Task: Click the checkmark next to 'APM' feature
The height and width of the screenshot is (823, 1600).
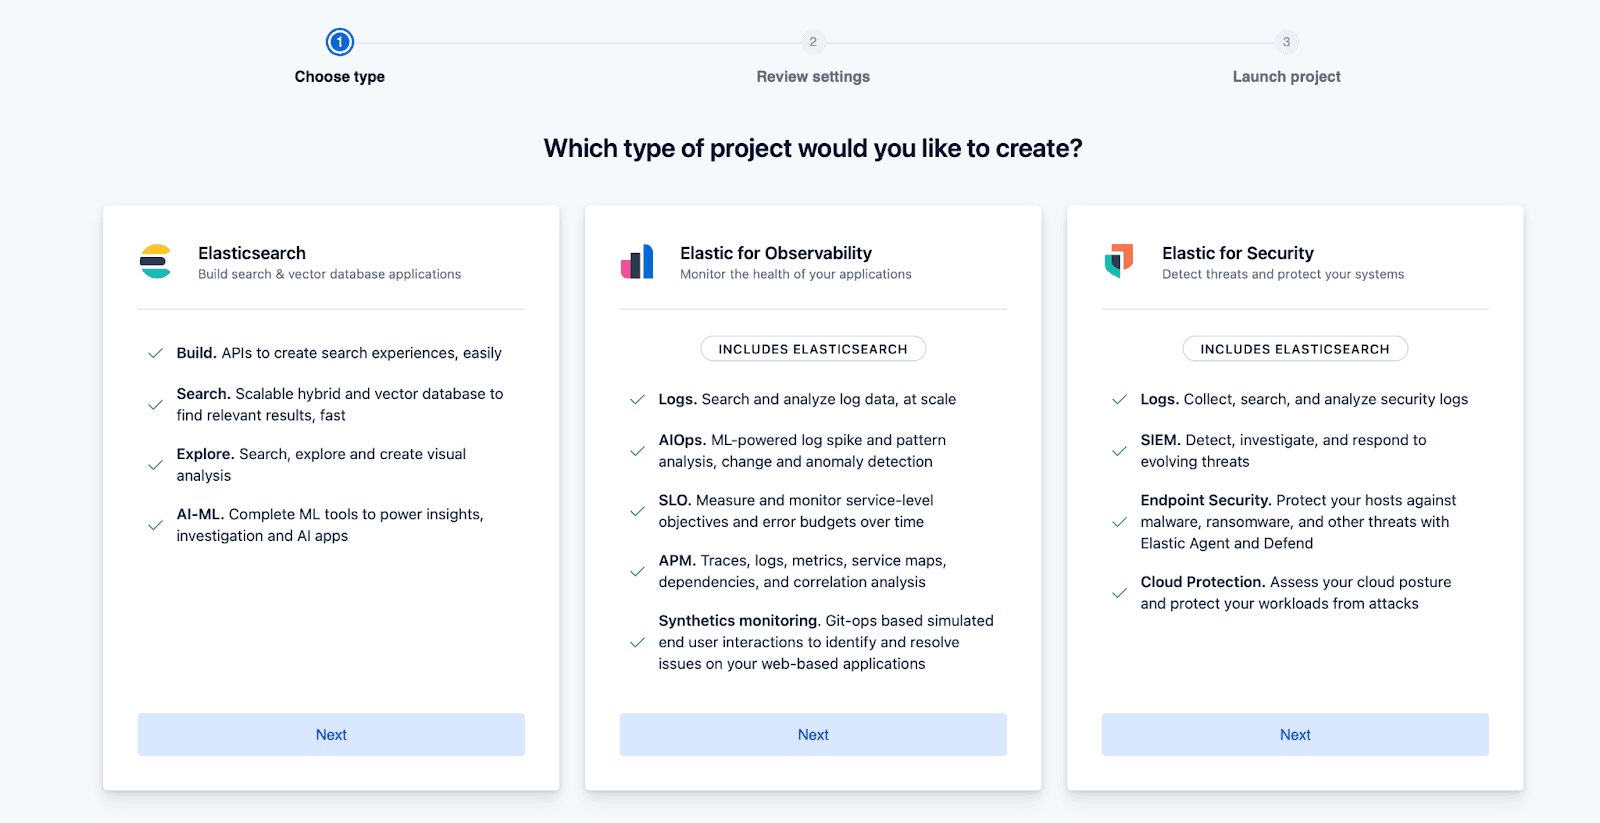Action: 637,571
